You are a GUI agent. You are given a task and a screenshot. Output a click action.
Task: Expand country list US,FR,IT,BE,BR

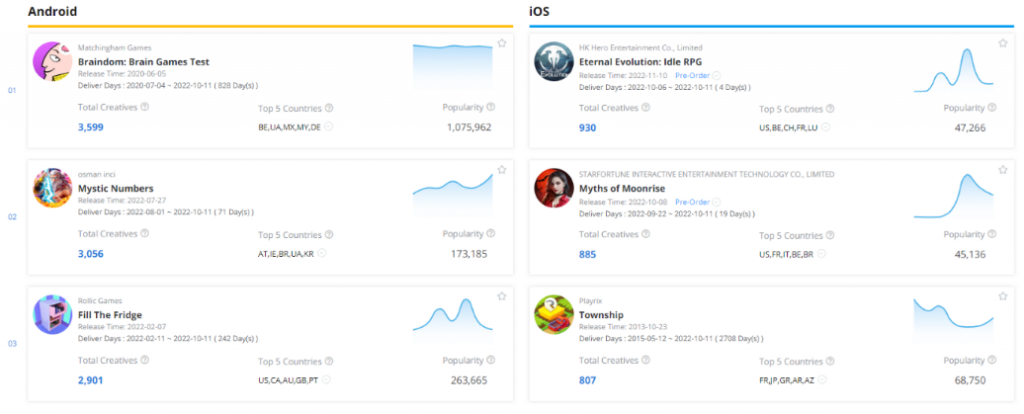coord(821,253)
